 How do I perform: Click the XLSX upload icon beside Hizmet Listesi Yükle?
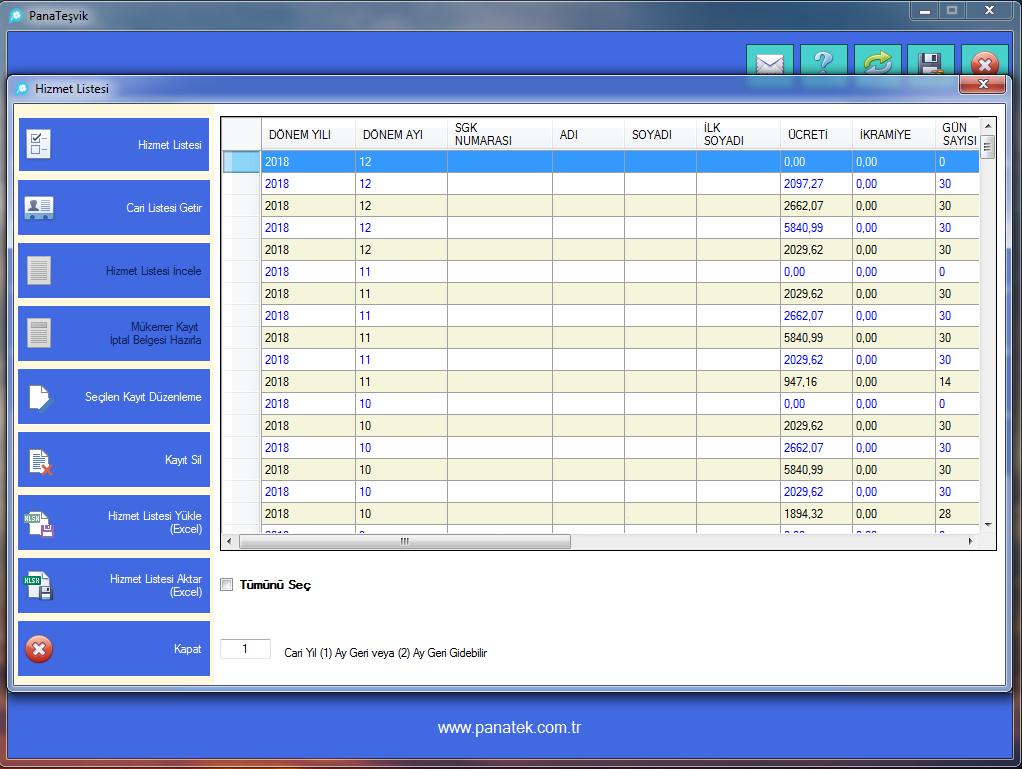pyautogui.click(x=39, y=524)
